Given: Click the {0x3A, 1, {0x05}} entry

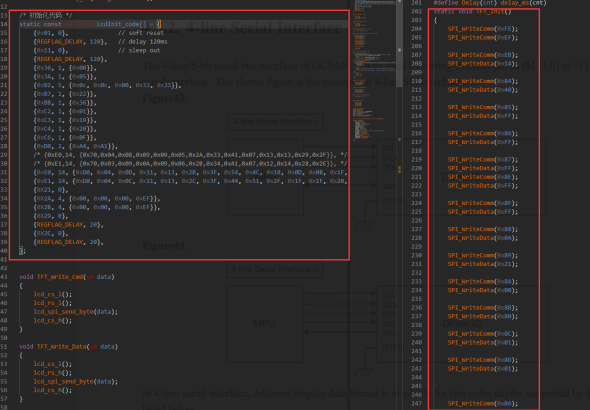Looking at the screenshot, I should (x=65, y=76).
